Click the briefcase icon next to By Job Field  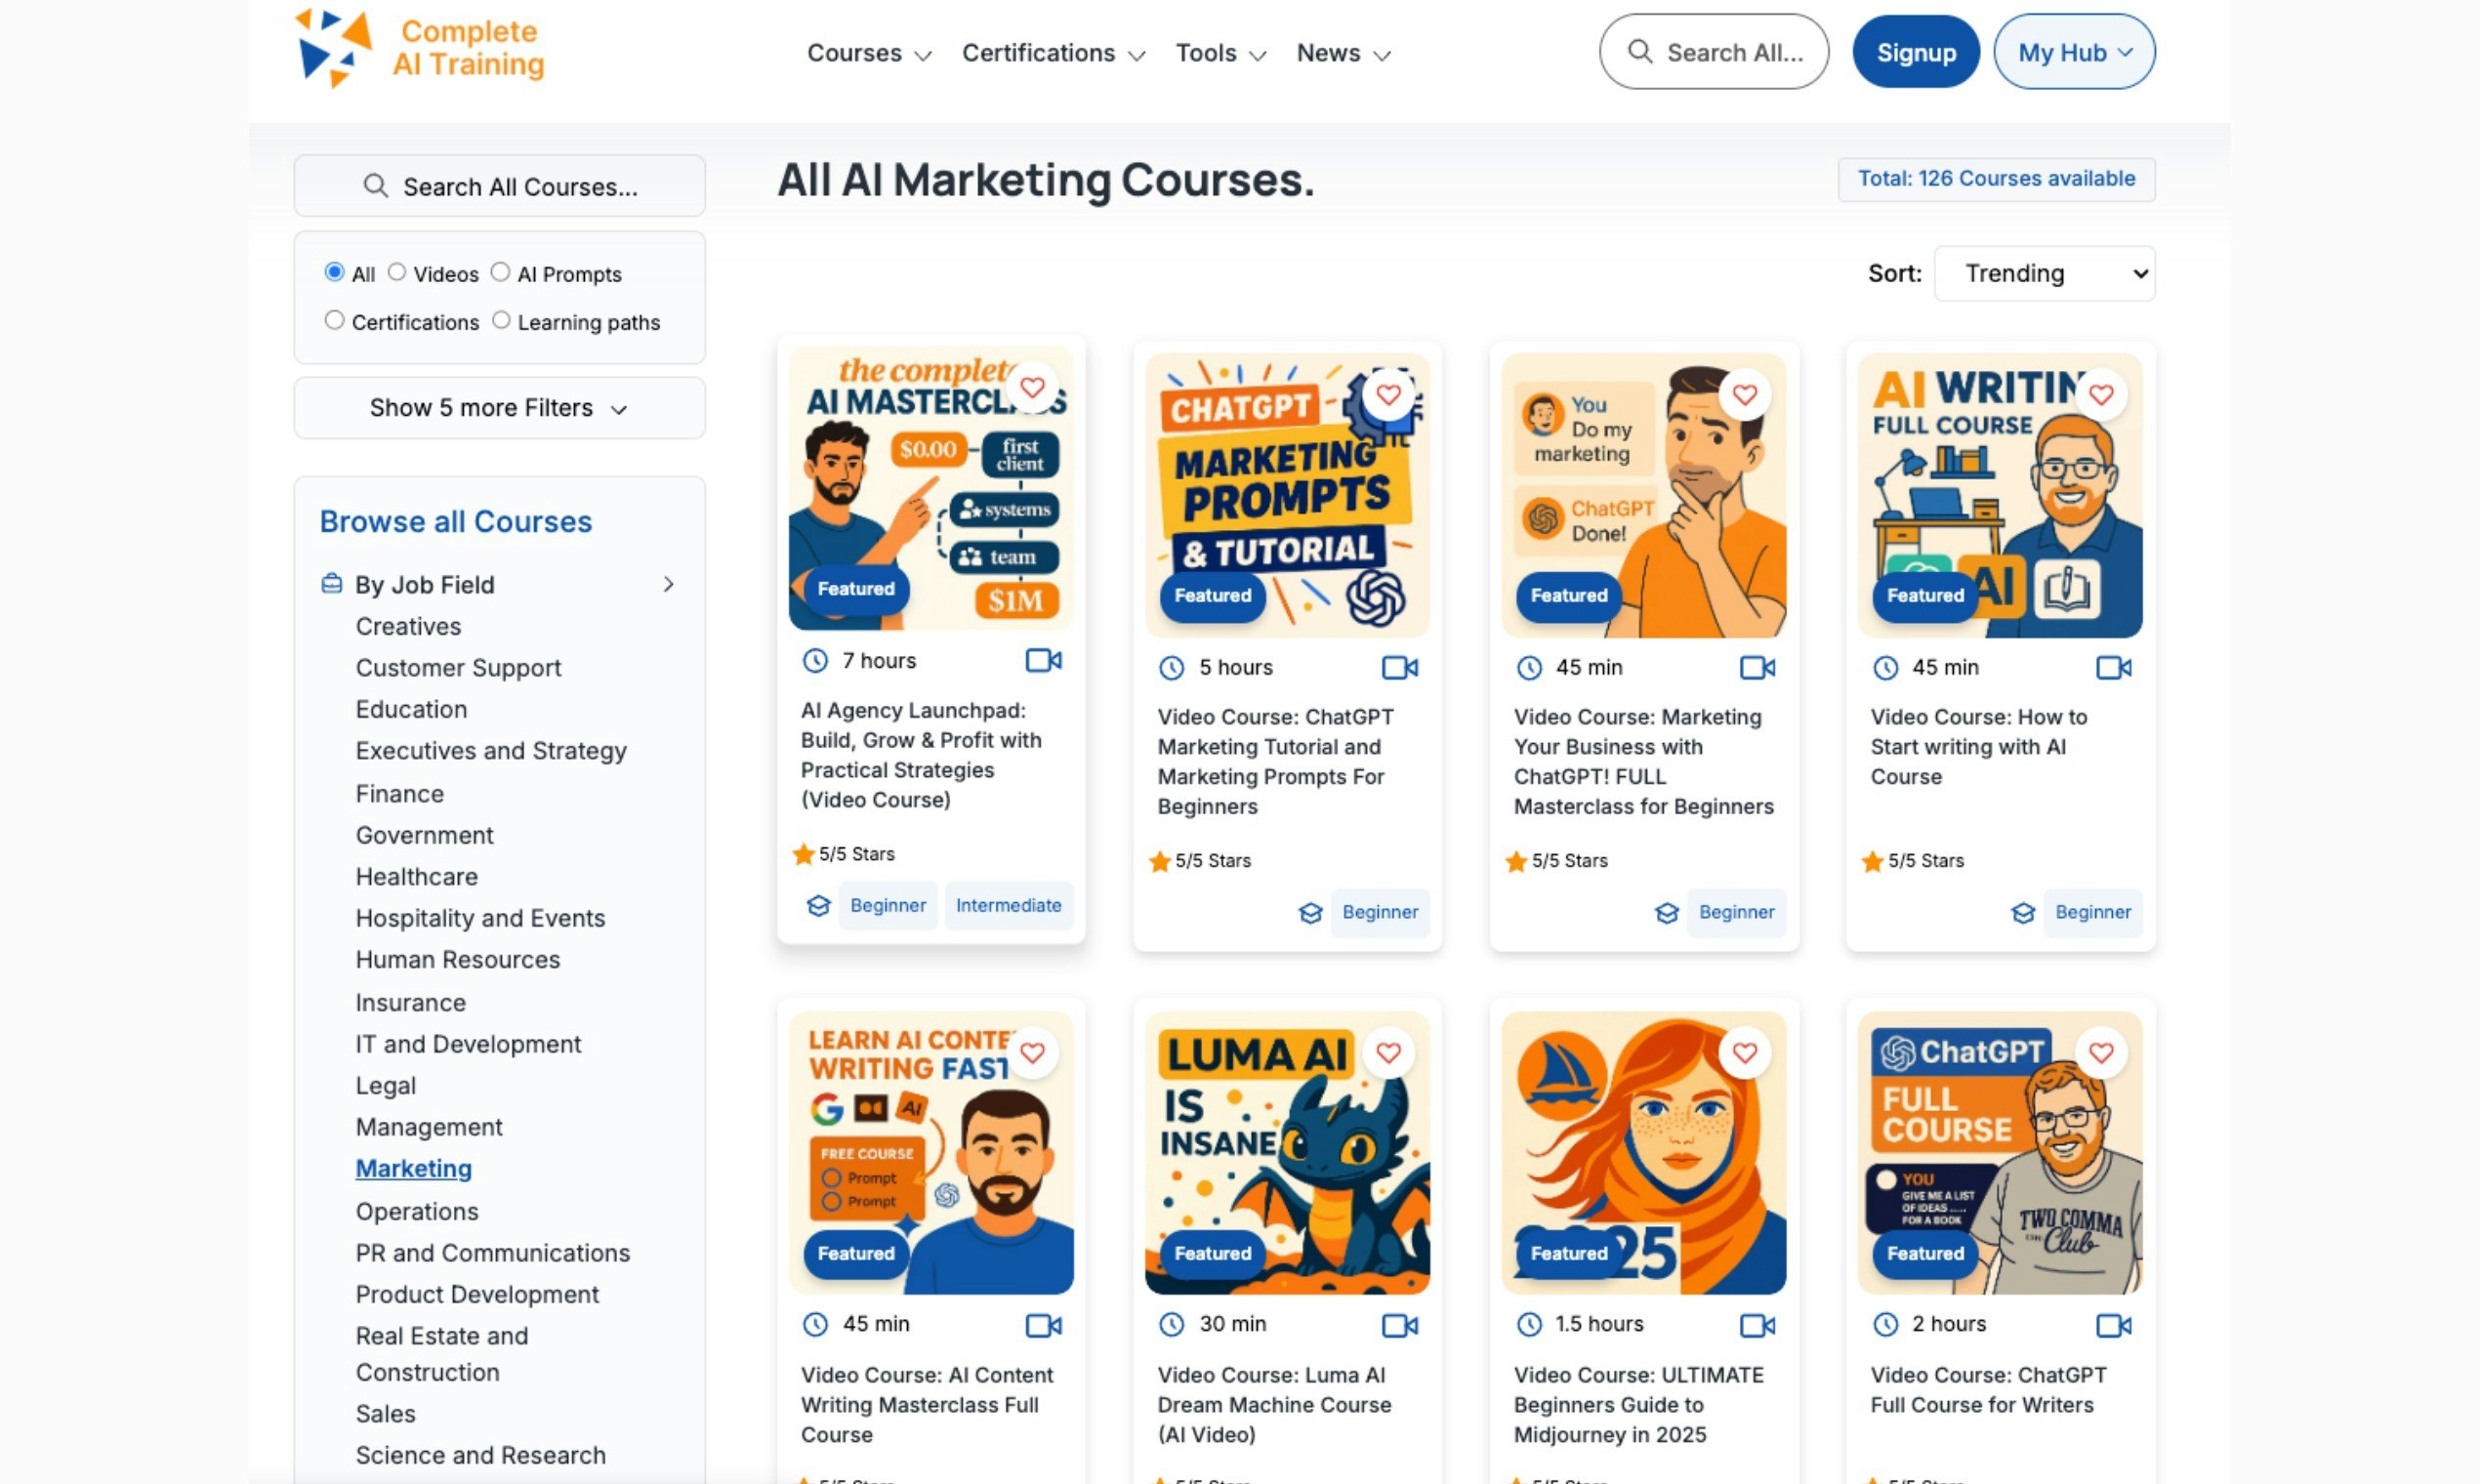[x=330, y=583]
